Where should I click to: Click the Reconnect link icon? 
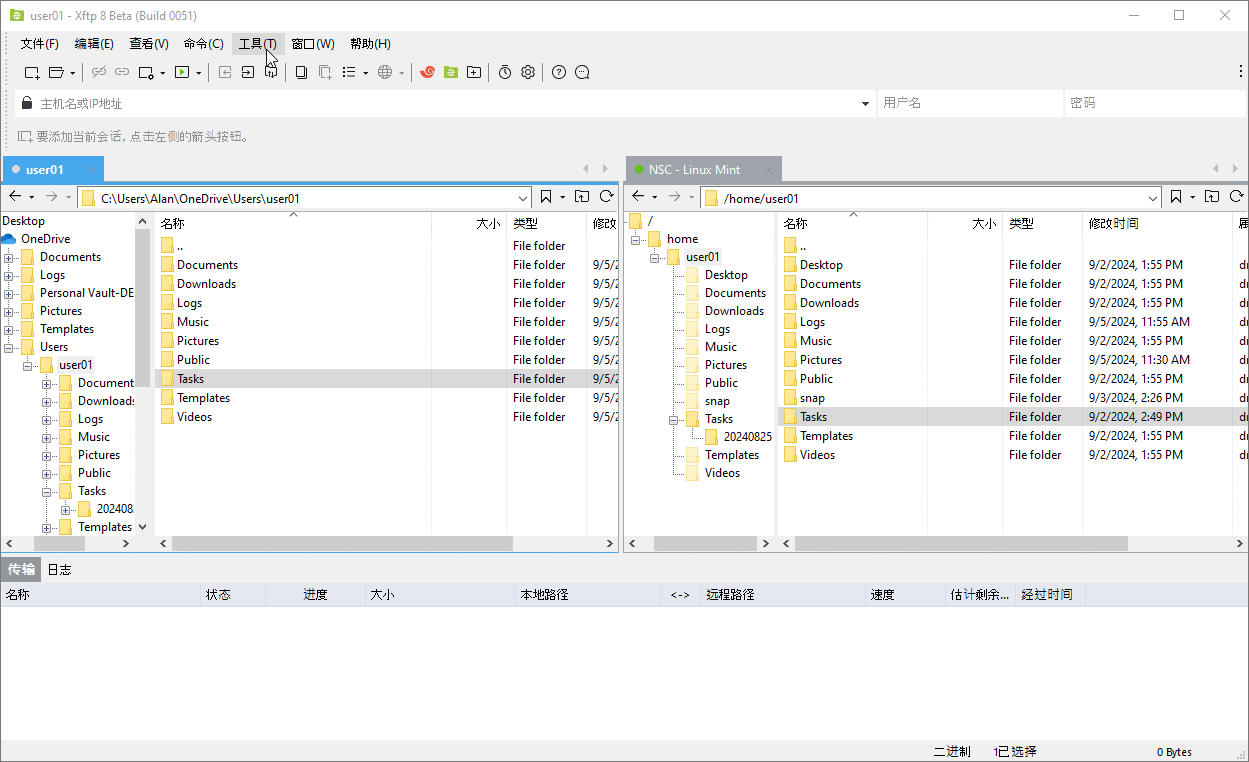[x=122, y=72]
